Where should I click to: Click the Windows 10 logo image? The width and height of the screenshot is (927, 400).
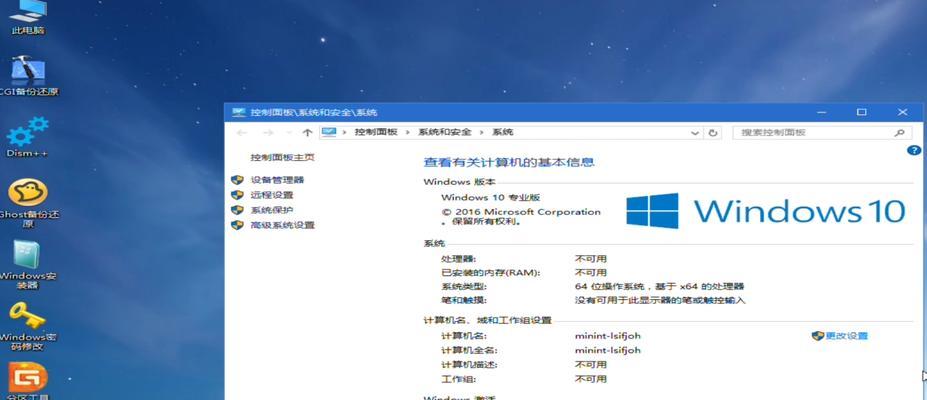coord(766,211)
